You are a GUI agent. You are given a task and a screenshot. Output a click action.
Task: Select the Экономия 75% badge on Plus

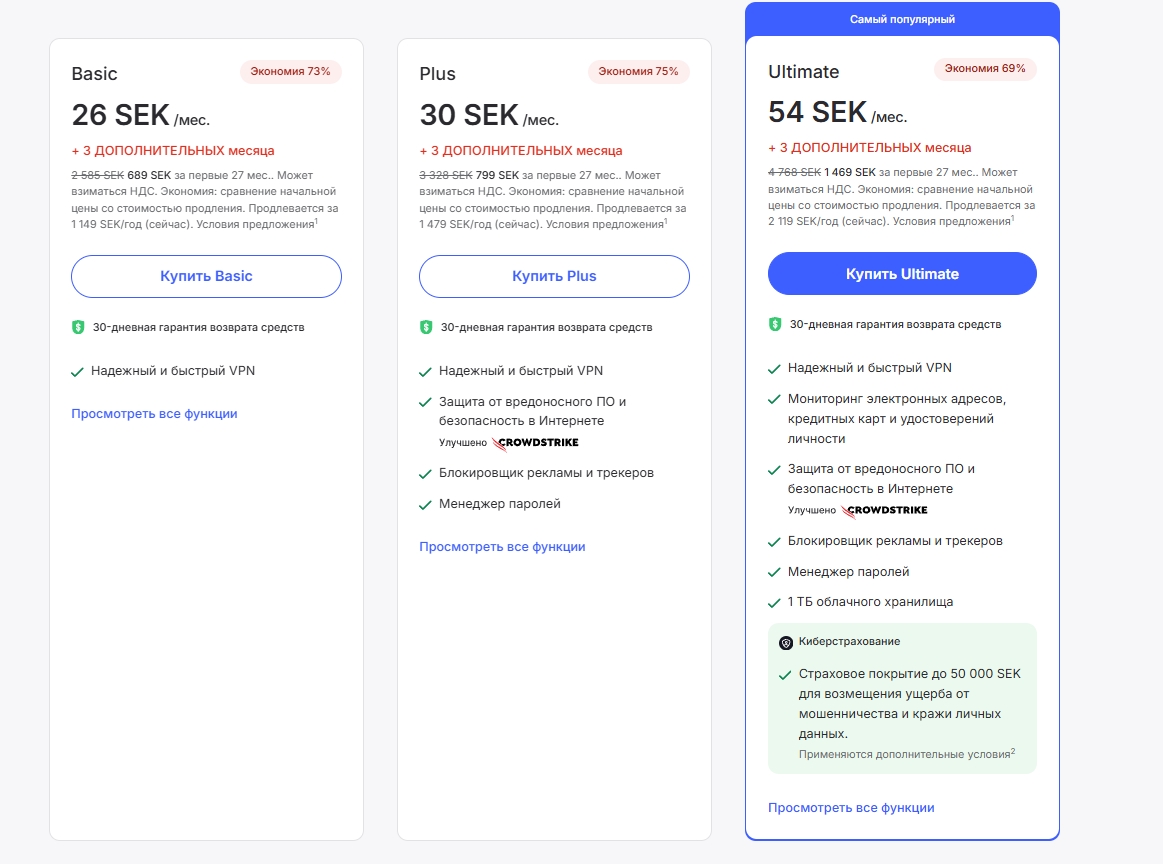pyautogui.click(x=638, y=71)
